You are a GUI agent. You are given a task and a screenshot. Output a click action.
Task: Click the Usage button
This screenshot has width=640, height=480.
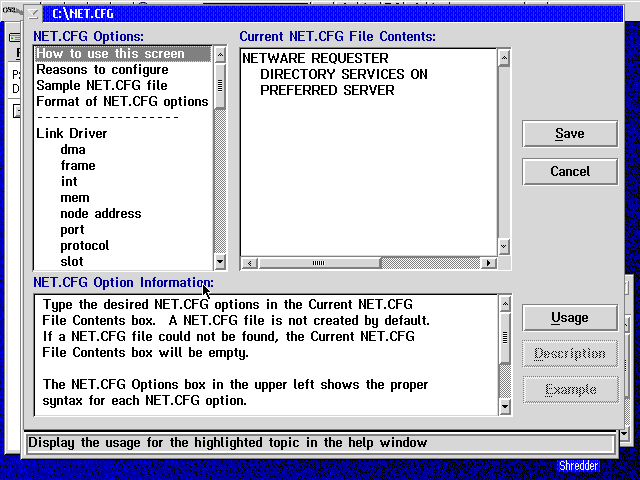click(570, 318)
